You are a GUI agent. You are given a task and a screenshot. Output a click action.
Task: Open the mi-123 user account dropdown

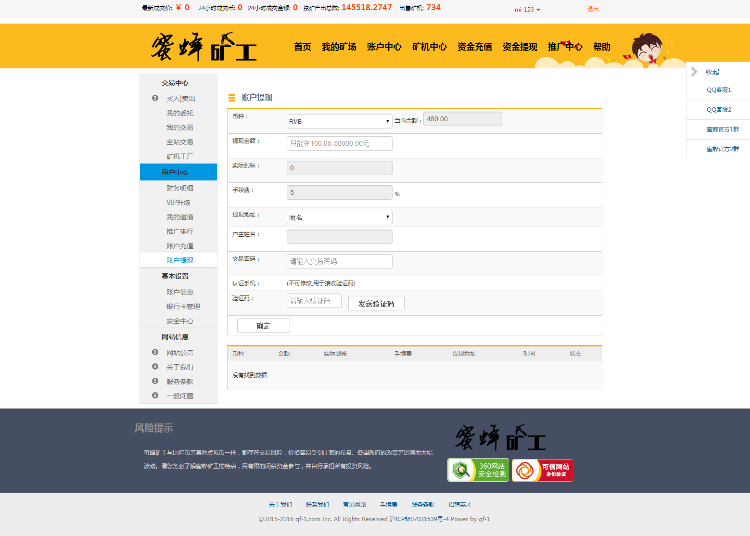[x=527, y=10]
